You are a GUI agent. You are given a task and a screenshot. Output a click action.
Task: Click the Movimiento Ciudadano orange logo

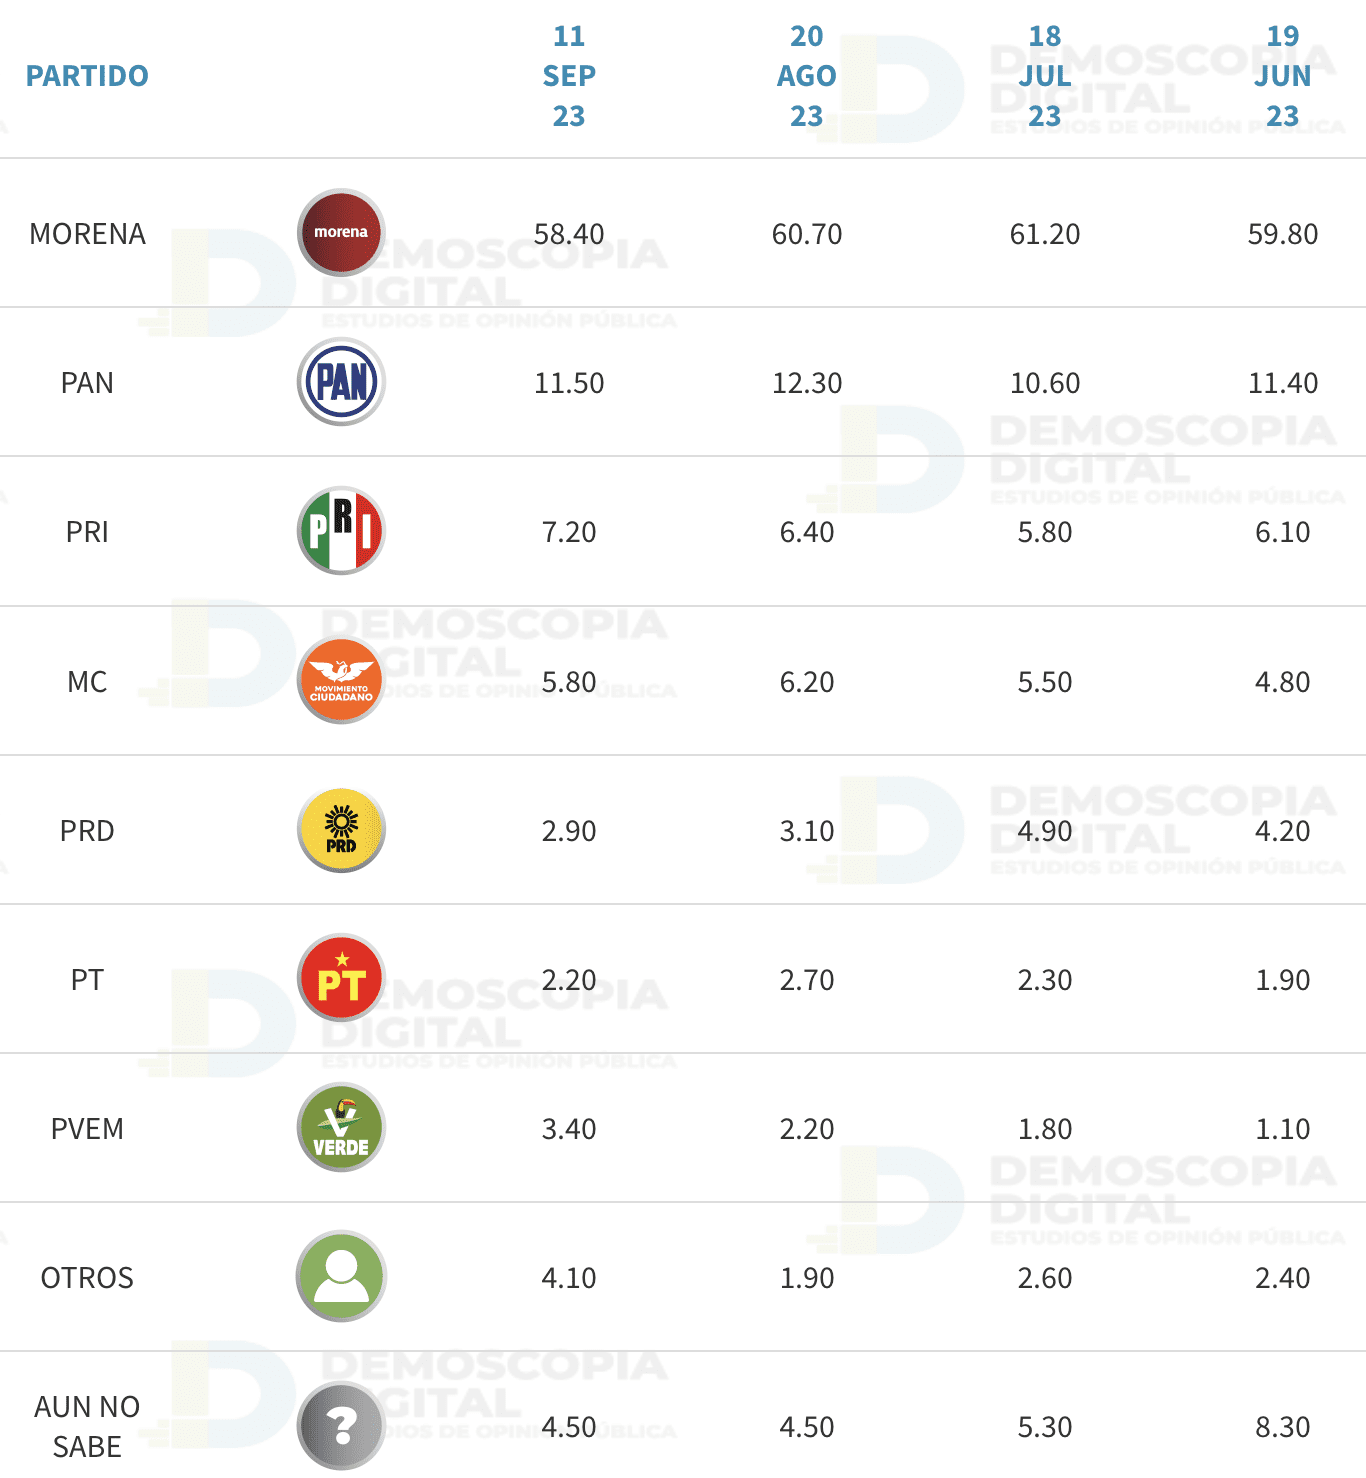click(341, 680)
